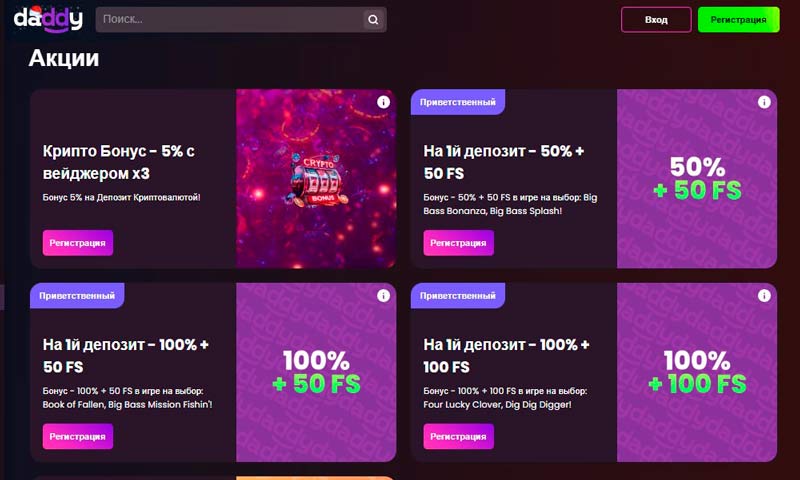Image resolution: width=800 pixels, height=480 pixels.
Task: Open info icon on 50% + 50 FS card
Action: pyautogui.click(x=764, y=102)
